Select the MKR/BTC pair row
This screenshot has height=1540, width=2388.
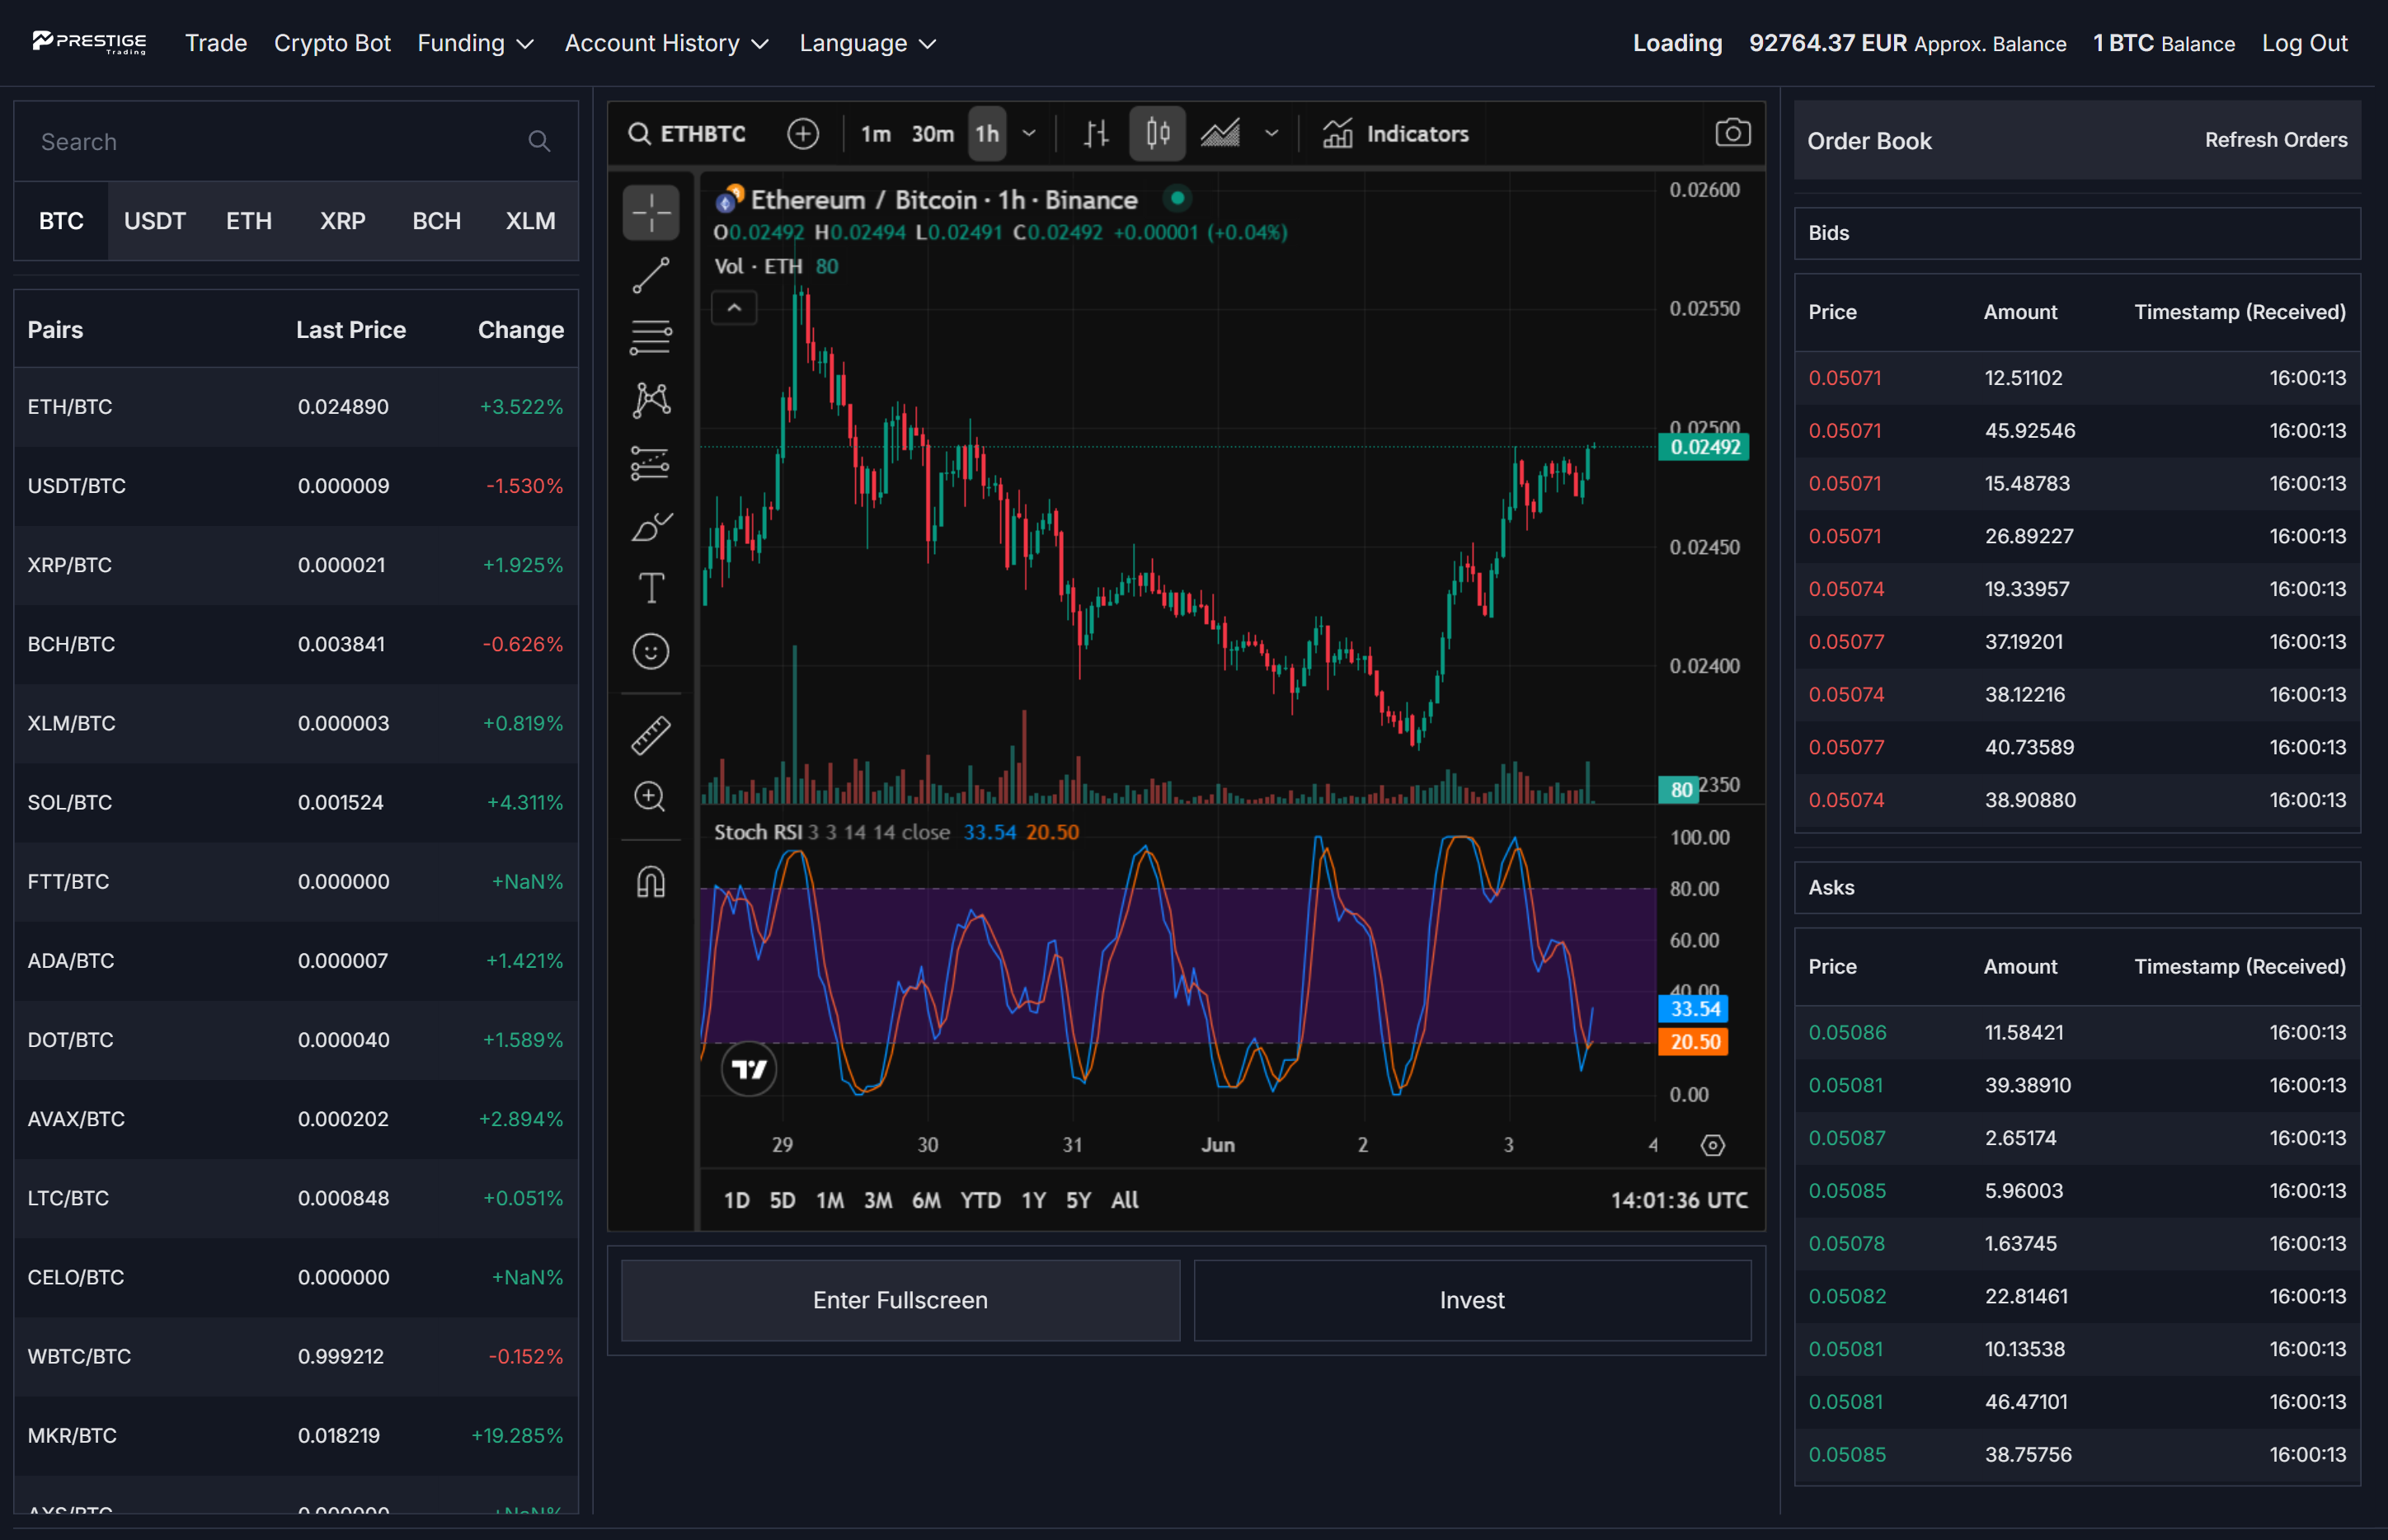[x=296, y=1435]
